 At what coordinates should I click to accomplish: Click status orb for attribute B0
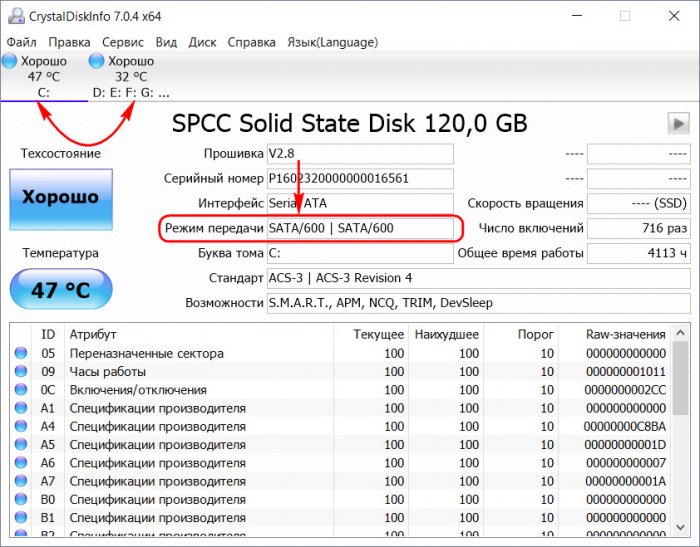(21, 499)
